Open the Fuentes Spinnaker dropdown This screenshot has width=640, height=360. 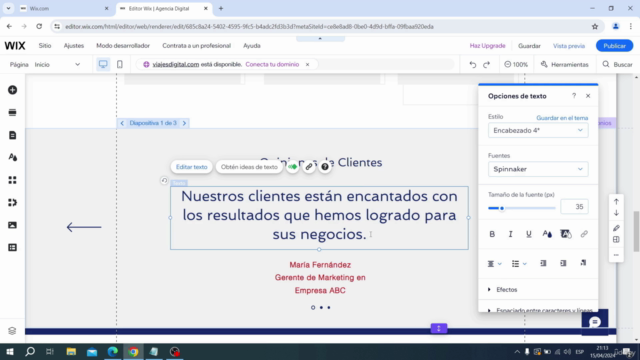(x=538, y=169)
